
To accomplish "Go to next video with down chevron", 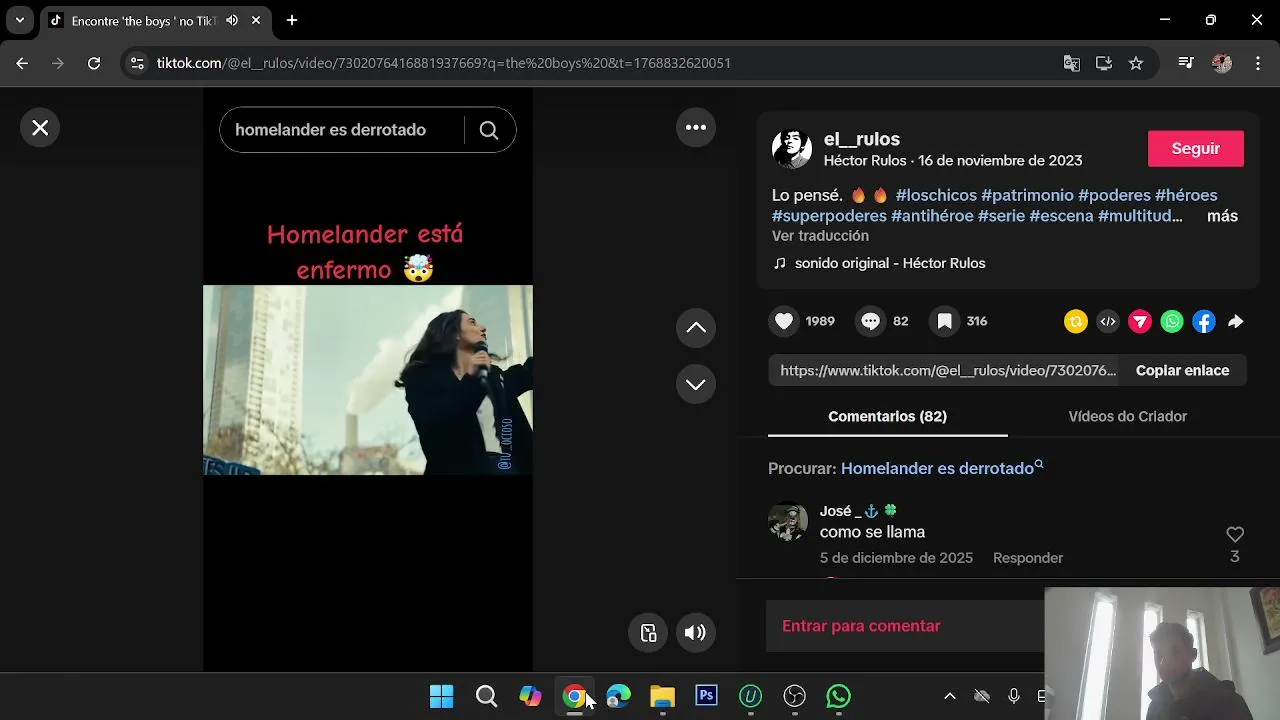I will pyautogui.click(x=696, y=385).
